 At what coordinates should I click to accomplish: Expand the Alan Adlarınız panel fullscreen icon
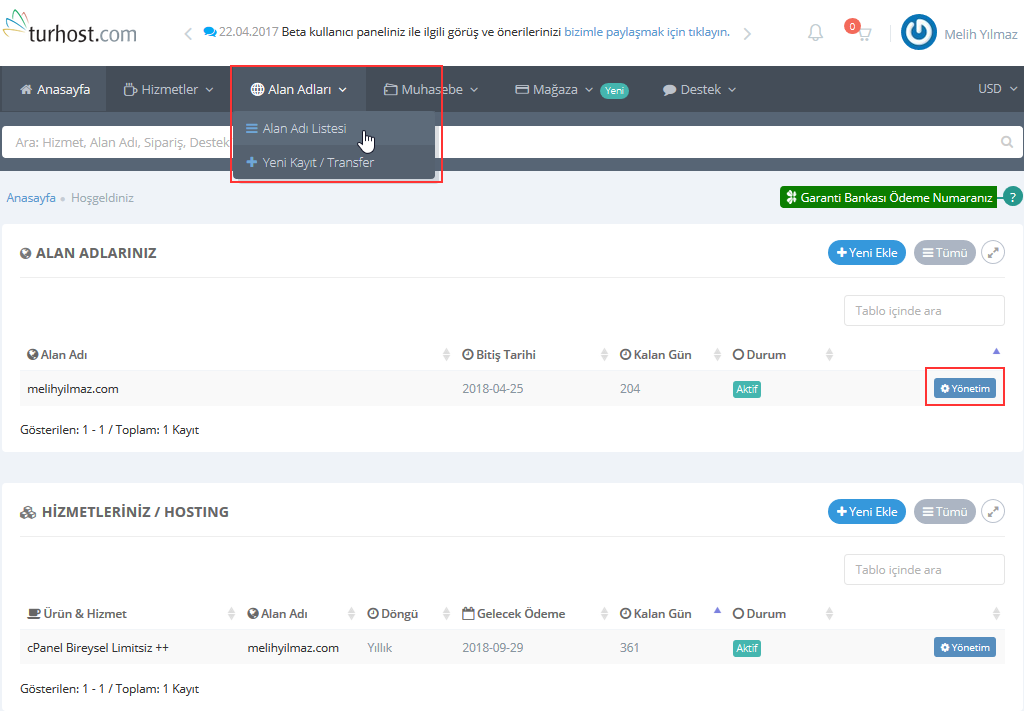pos(992,253)
